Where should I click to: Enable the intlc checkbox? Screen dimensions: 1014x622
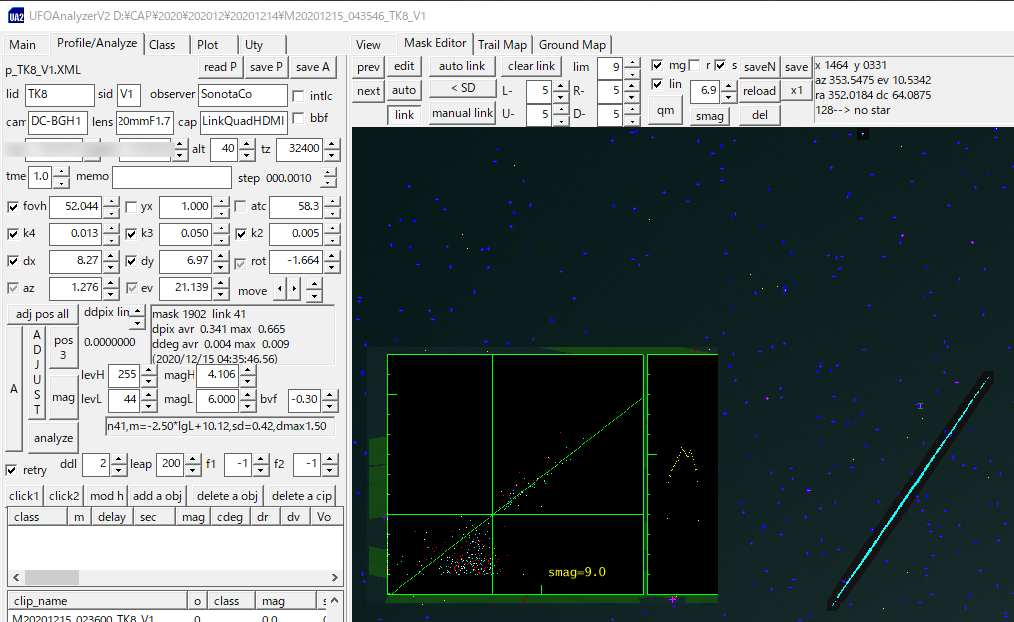[298, 96]
